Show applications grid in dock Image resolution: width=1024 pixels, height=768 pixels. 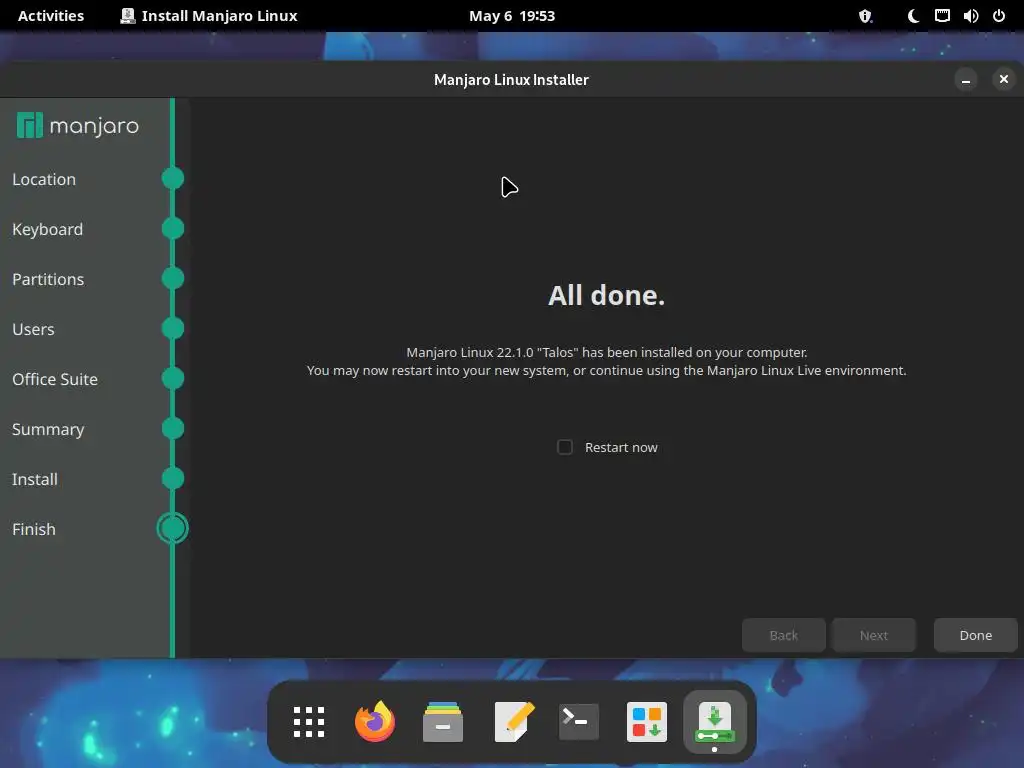309,722
